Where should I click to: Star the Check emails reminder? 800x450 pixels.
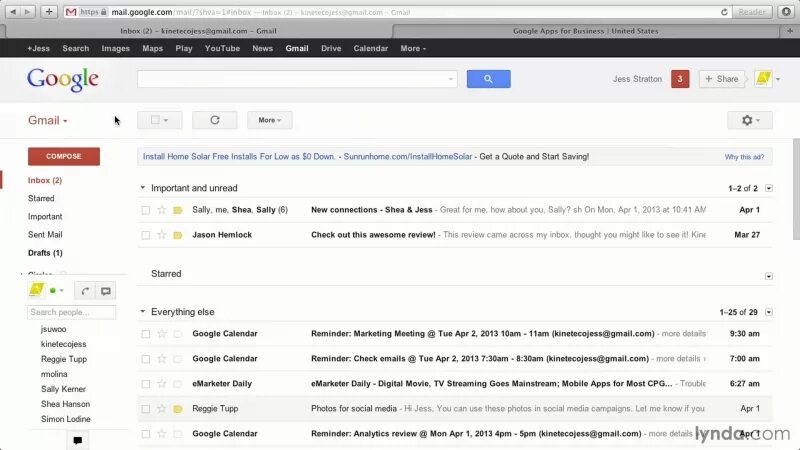pos(162,359)
